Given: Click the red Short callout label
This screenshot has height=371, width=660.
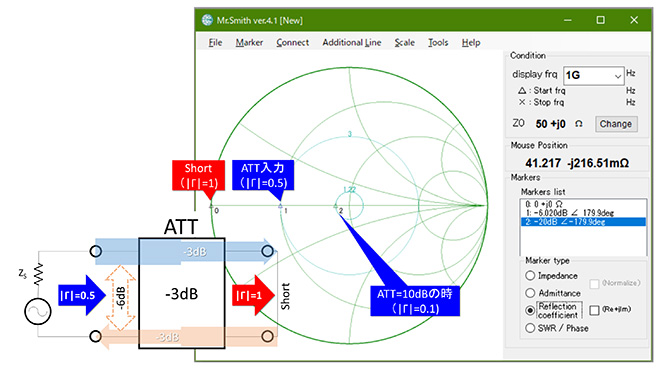Looking at the screenshot, I should coord(198,175).
